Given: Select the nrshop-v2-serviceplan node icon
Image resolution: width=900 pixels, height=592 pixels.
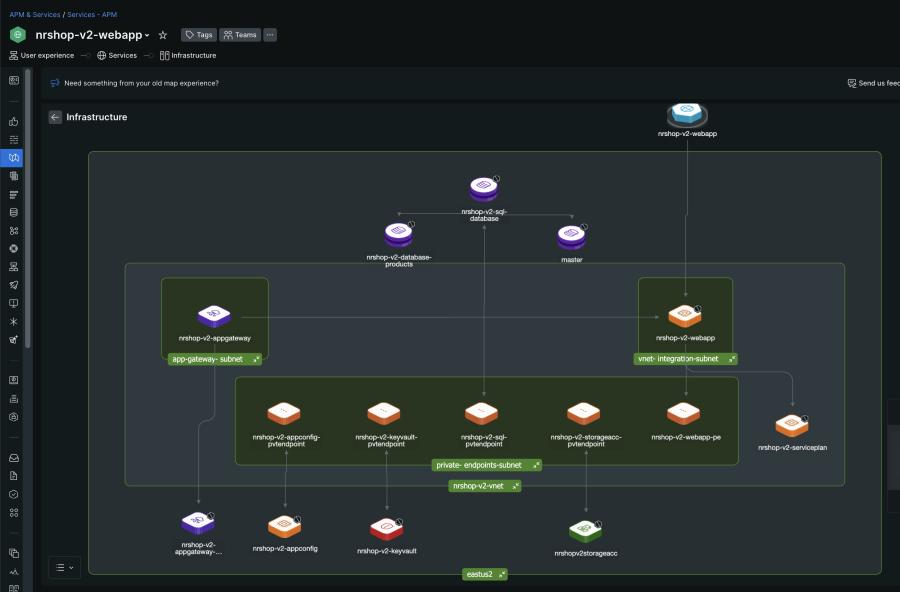Looking at the screenshot, I should [x=792, y=426].
